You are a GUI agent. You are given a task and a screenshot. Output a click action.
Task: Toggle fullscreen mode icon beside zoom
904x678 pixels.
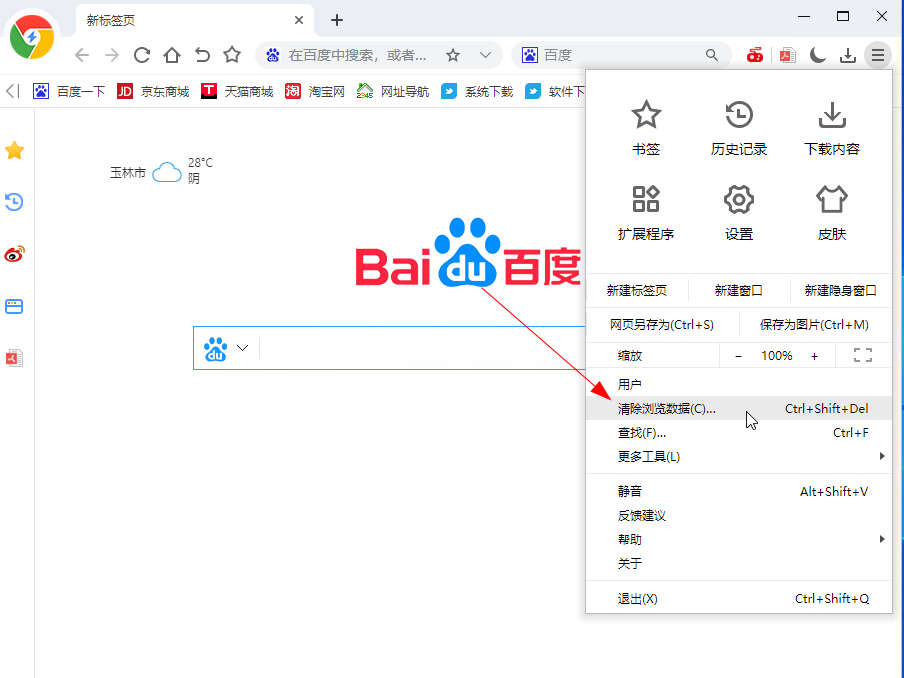(x=862, y=356)
